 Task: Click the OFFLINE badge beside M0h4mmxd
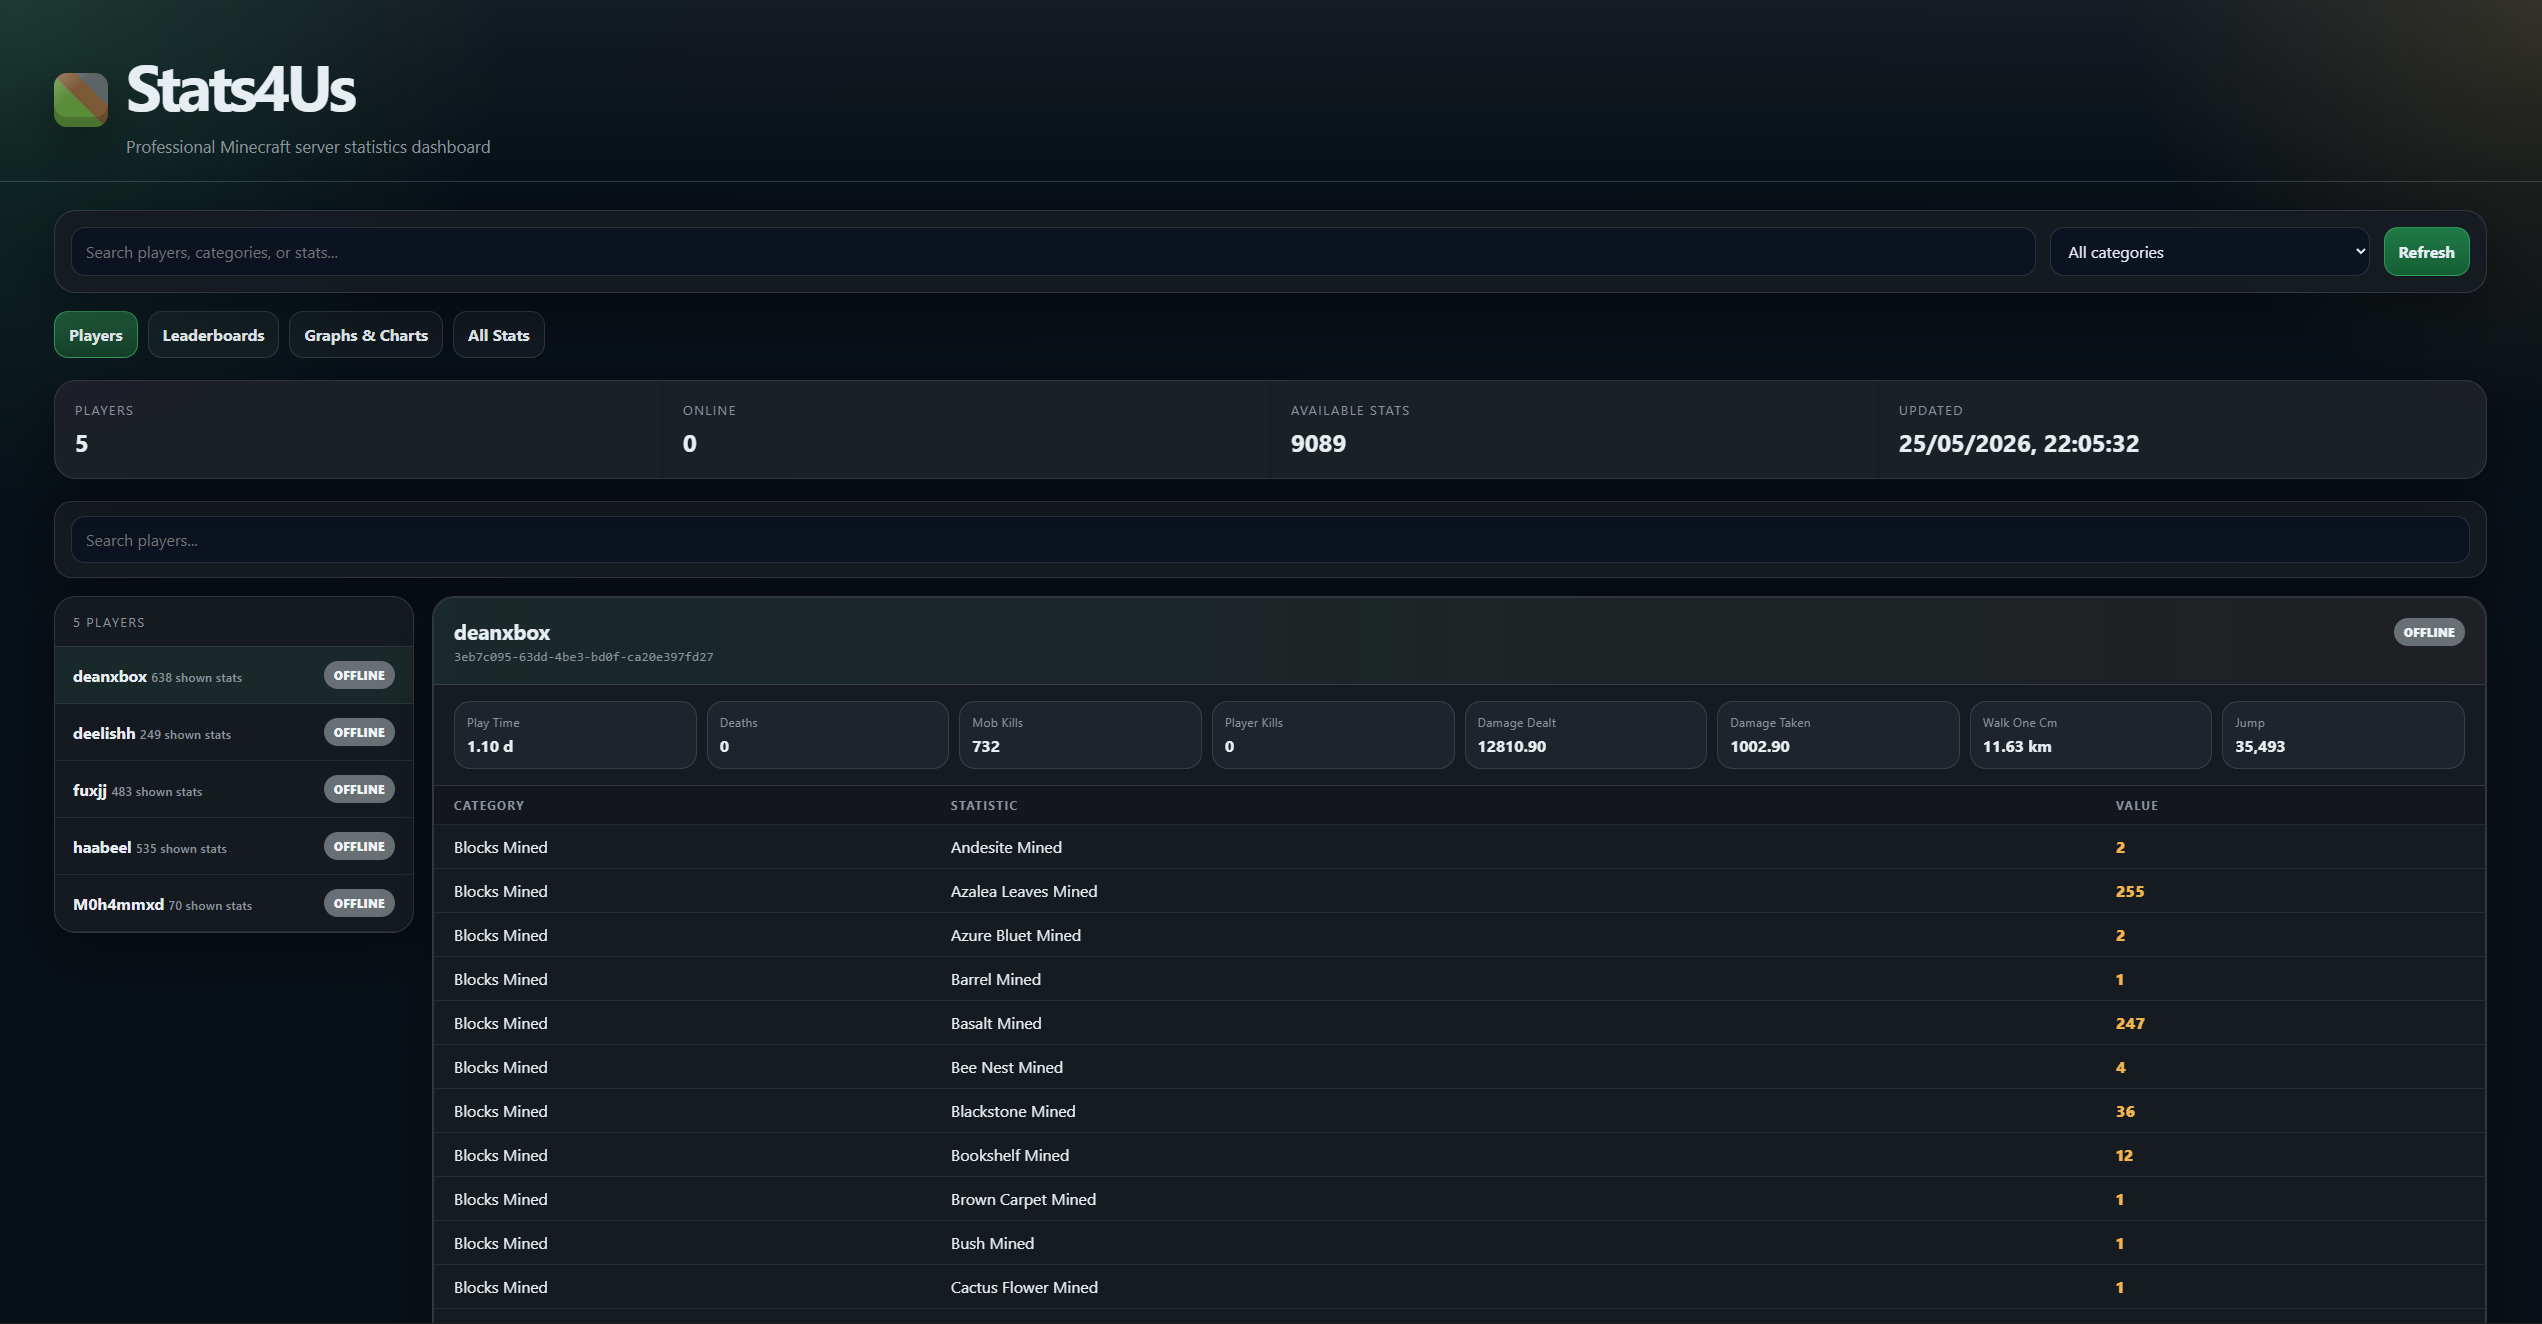click(359, 904)
